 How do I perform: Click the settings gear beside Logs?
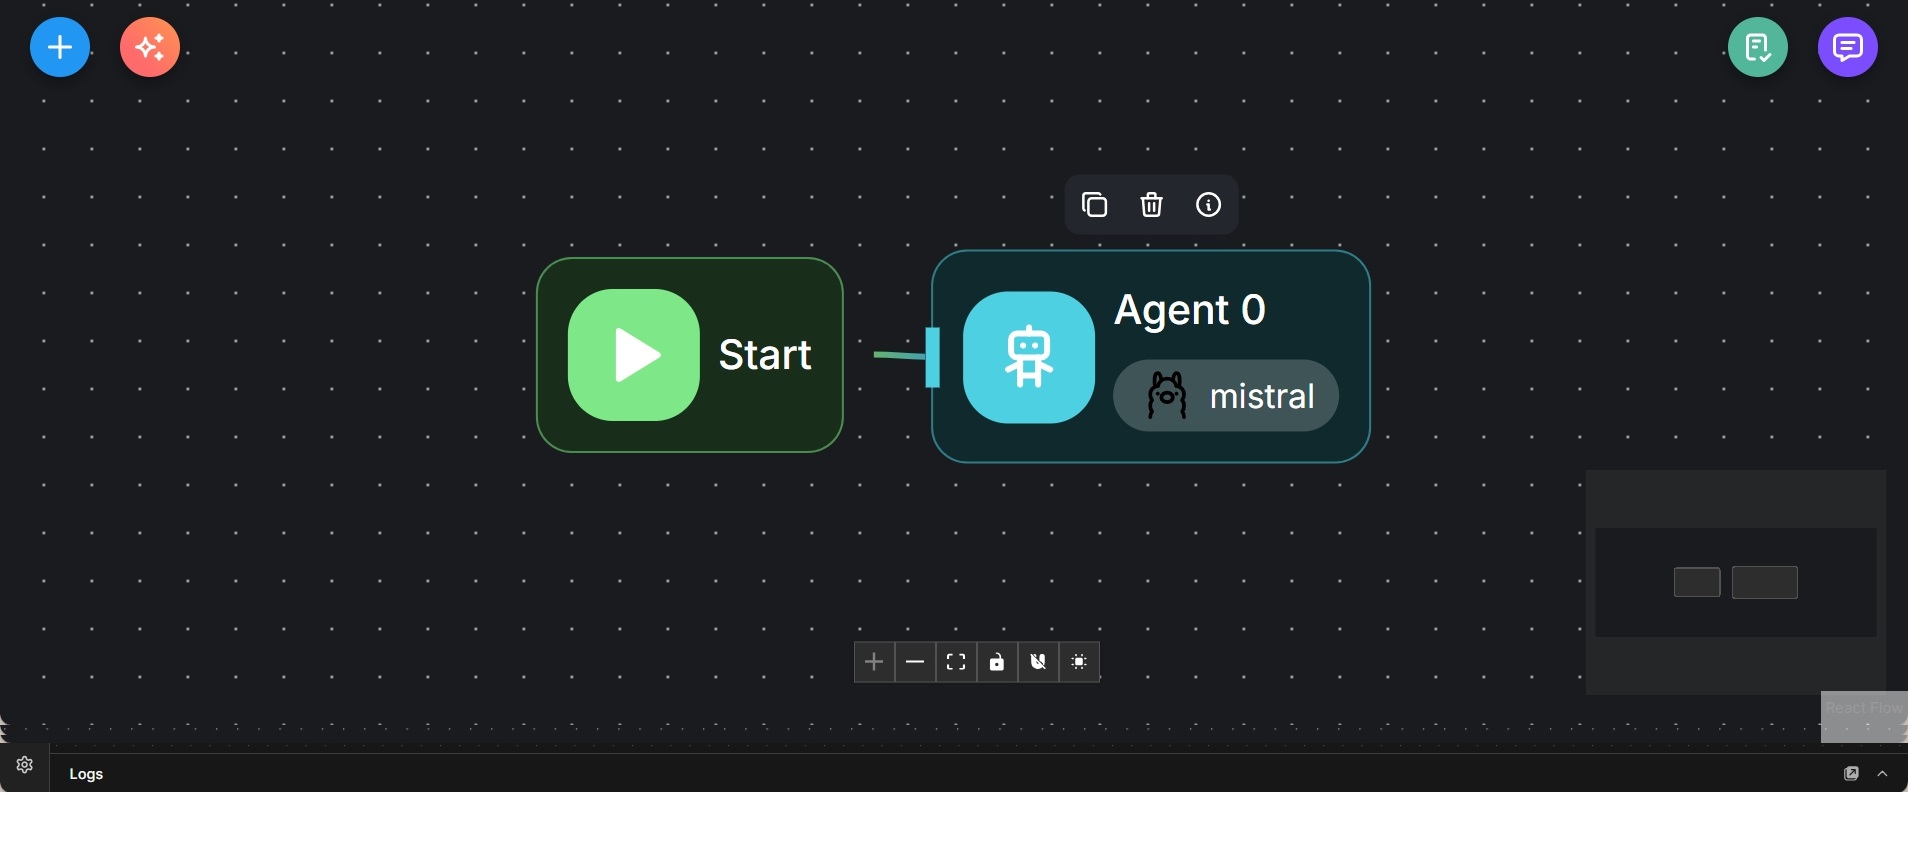(x=25, y=766)
